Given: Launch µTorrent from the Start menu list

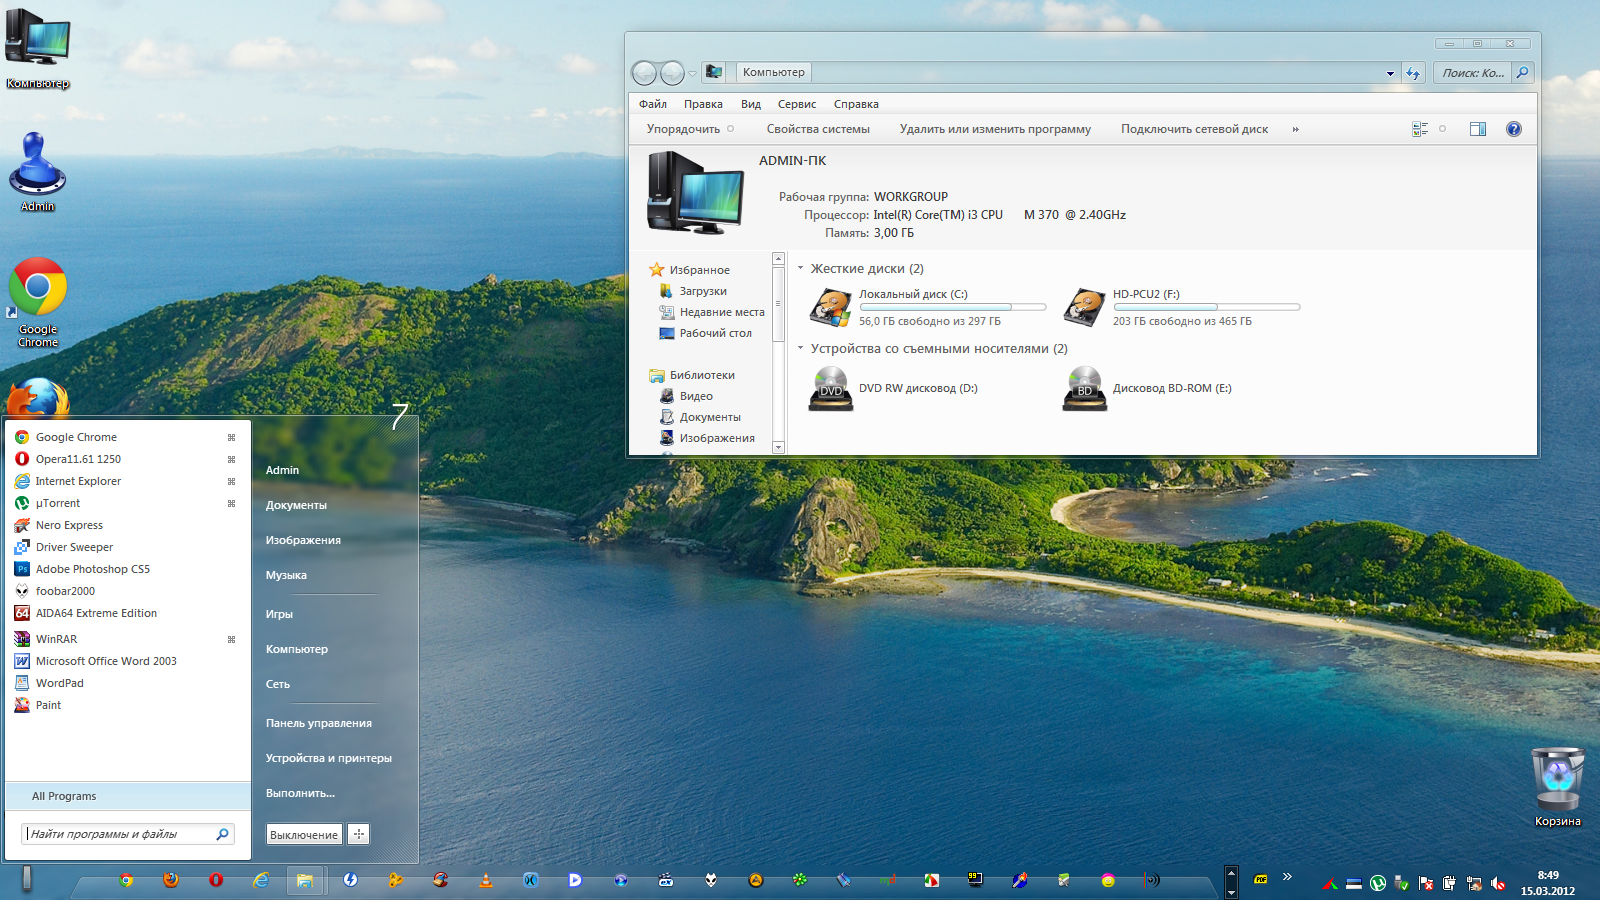Looking at the screenshot, I should [57, 503].
